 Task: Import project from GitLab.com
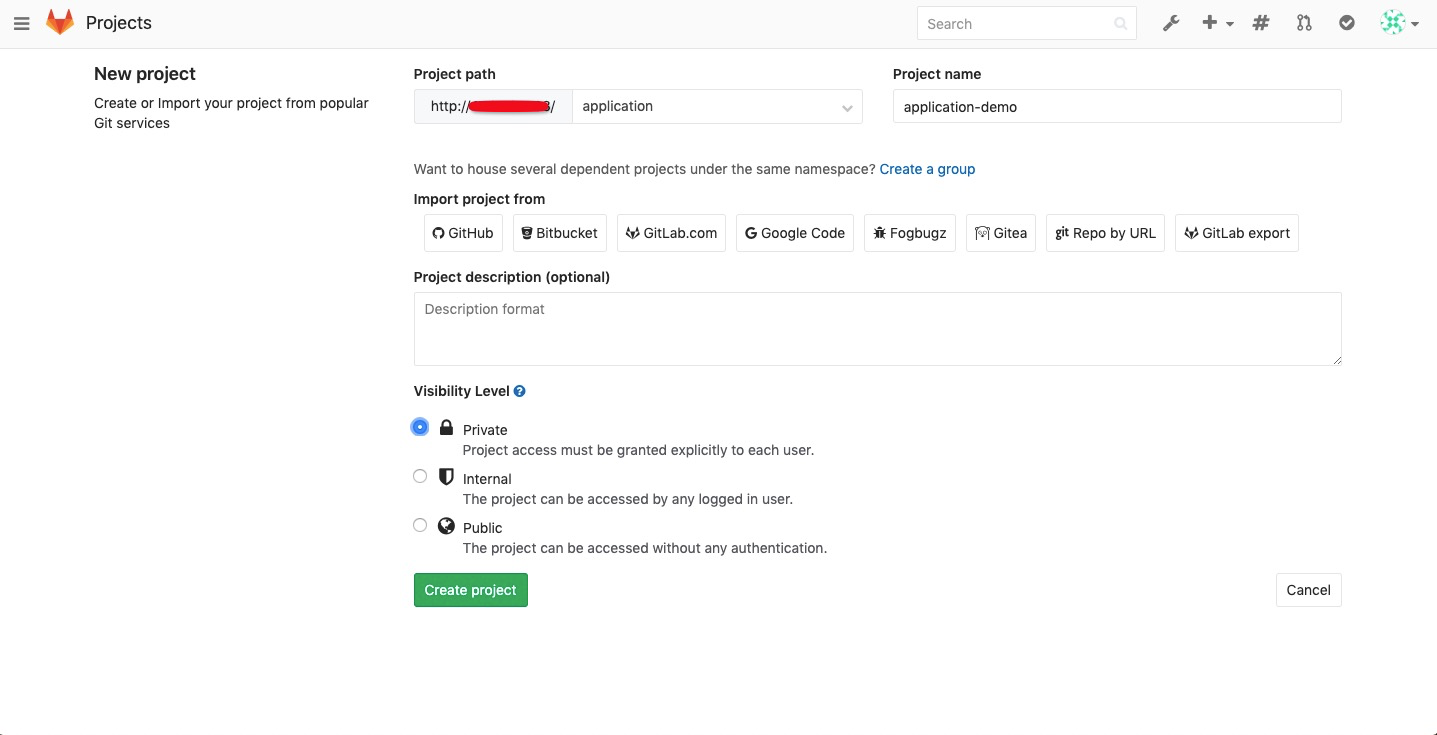(x=671, y=233)
